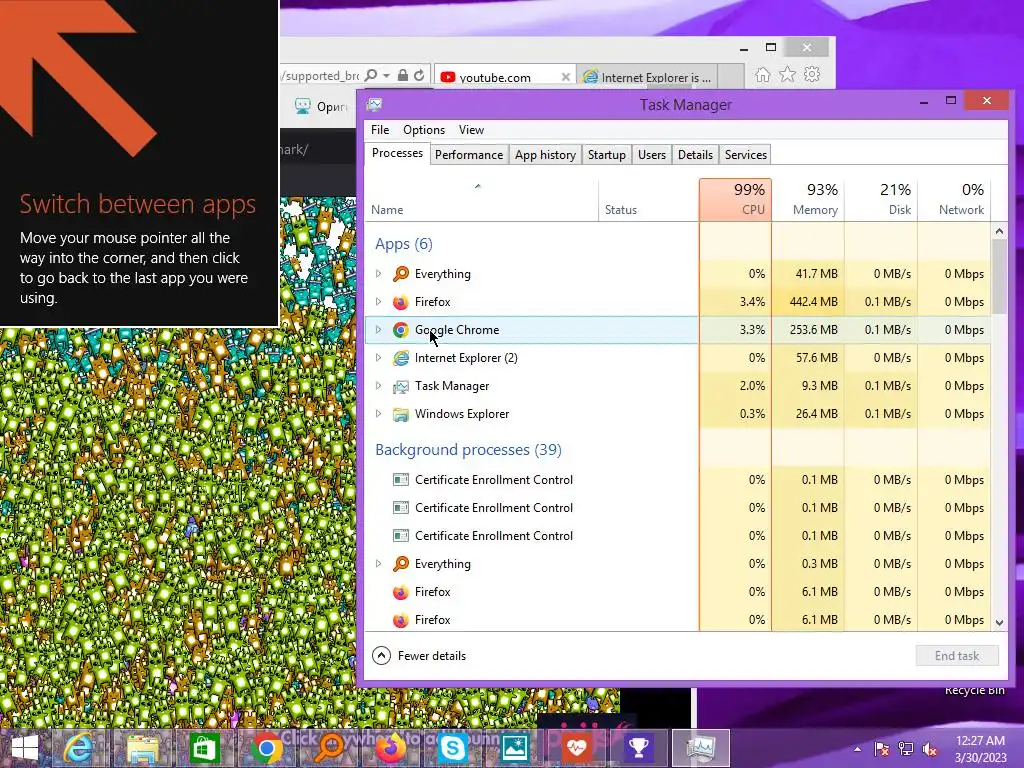Open the Windows Start button

[25, 748]
